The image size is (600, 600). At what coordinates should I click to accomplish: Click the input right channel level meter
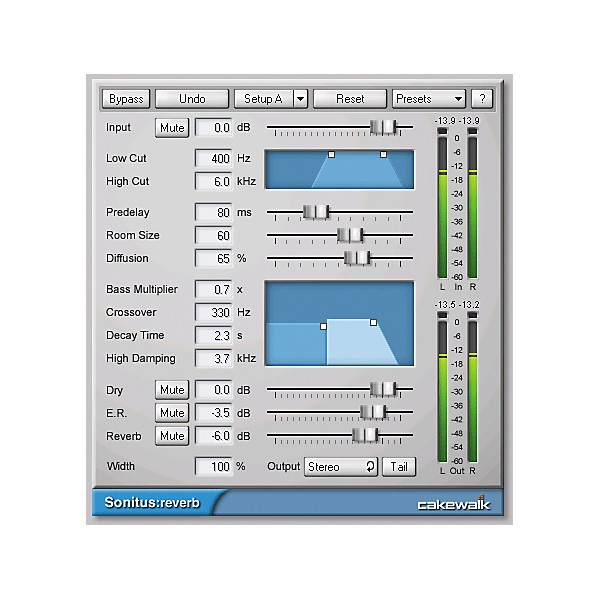click(x=473, y=204)
